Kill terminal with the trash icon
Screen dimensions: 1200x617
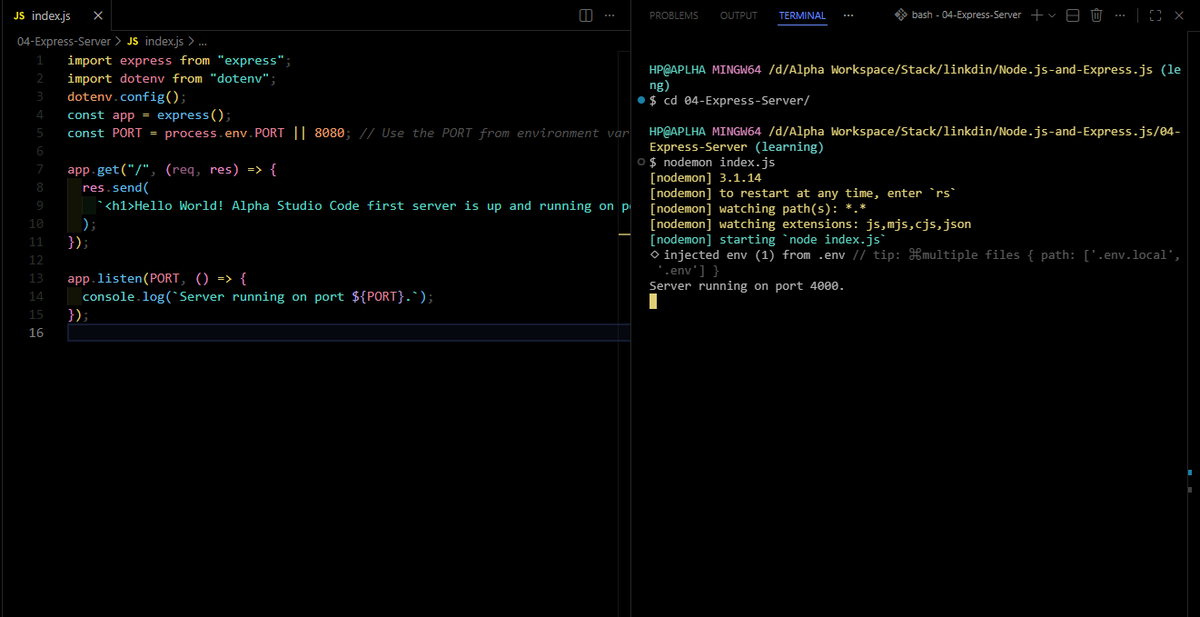(x=1096, y=15)
